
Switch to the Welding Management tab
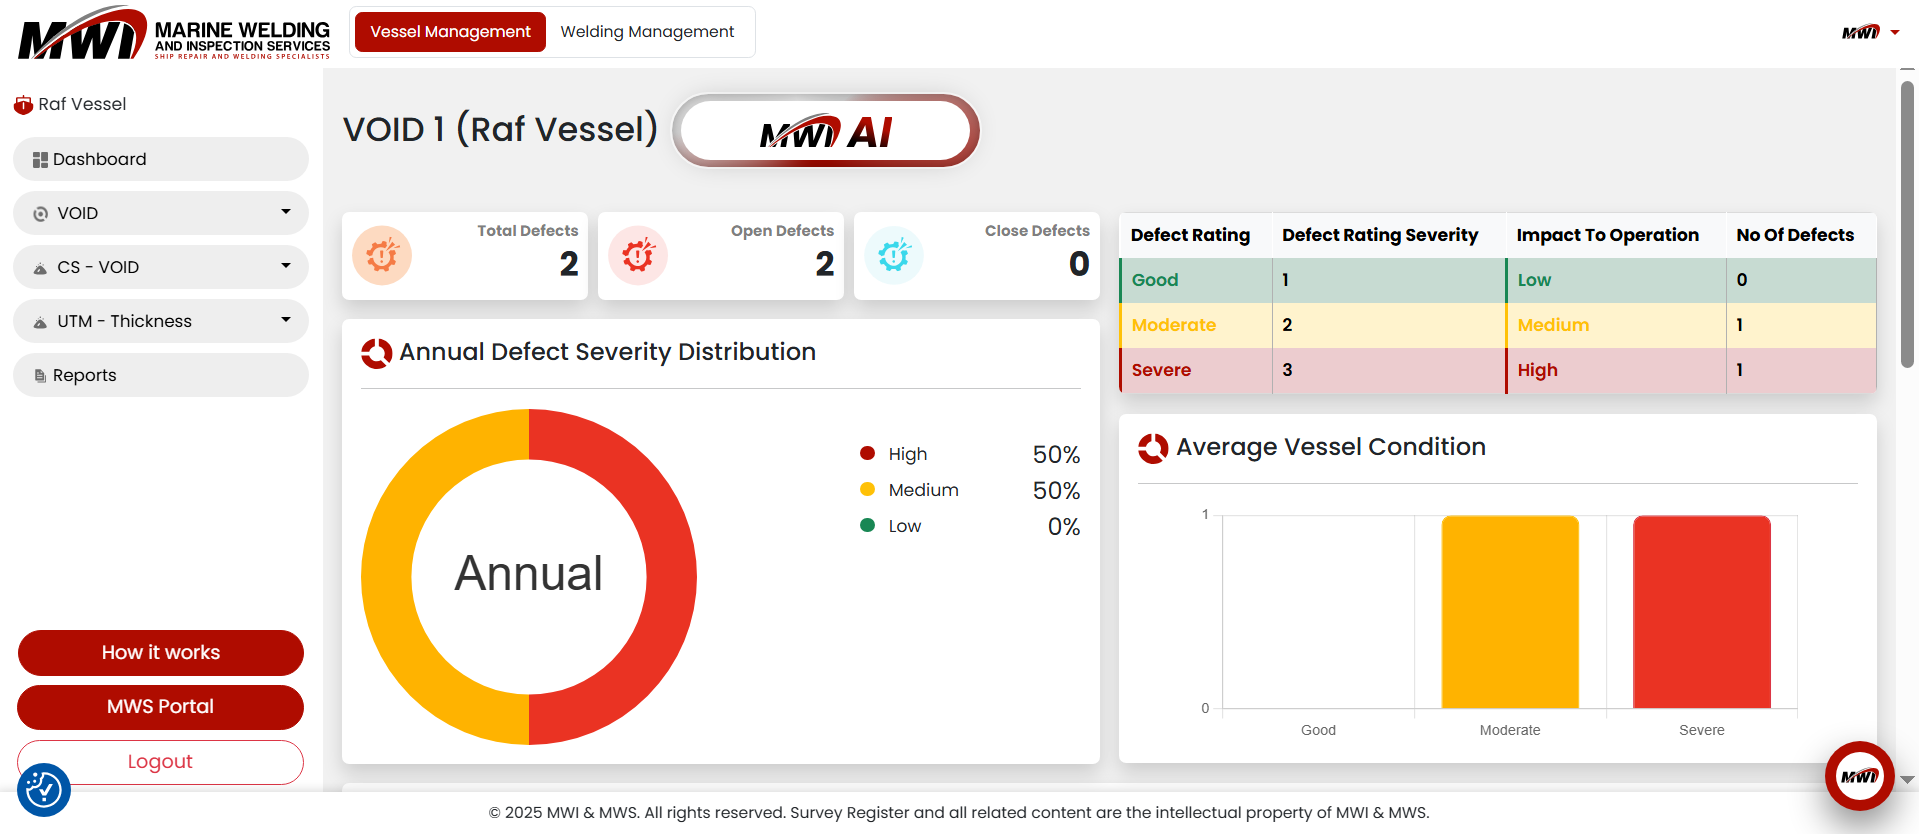647,32
